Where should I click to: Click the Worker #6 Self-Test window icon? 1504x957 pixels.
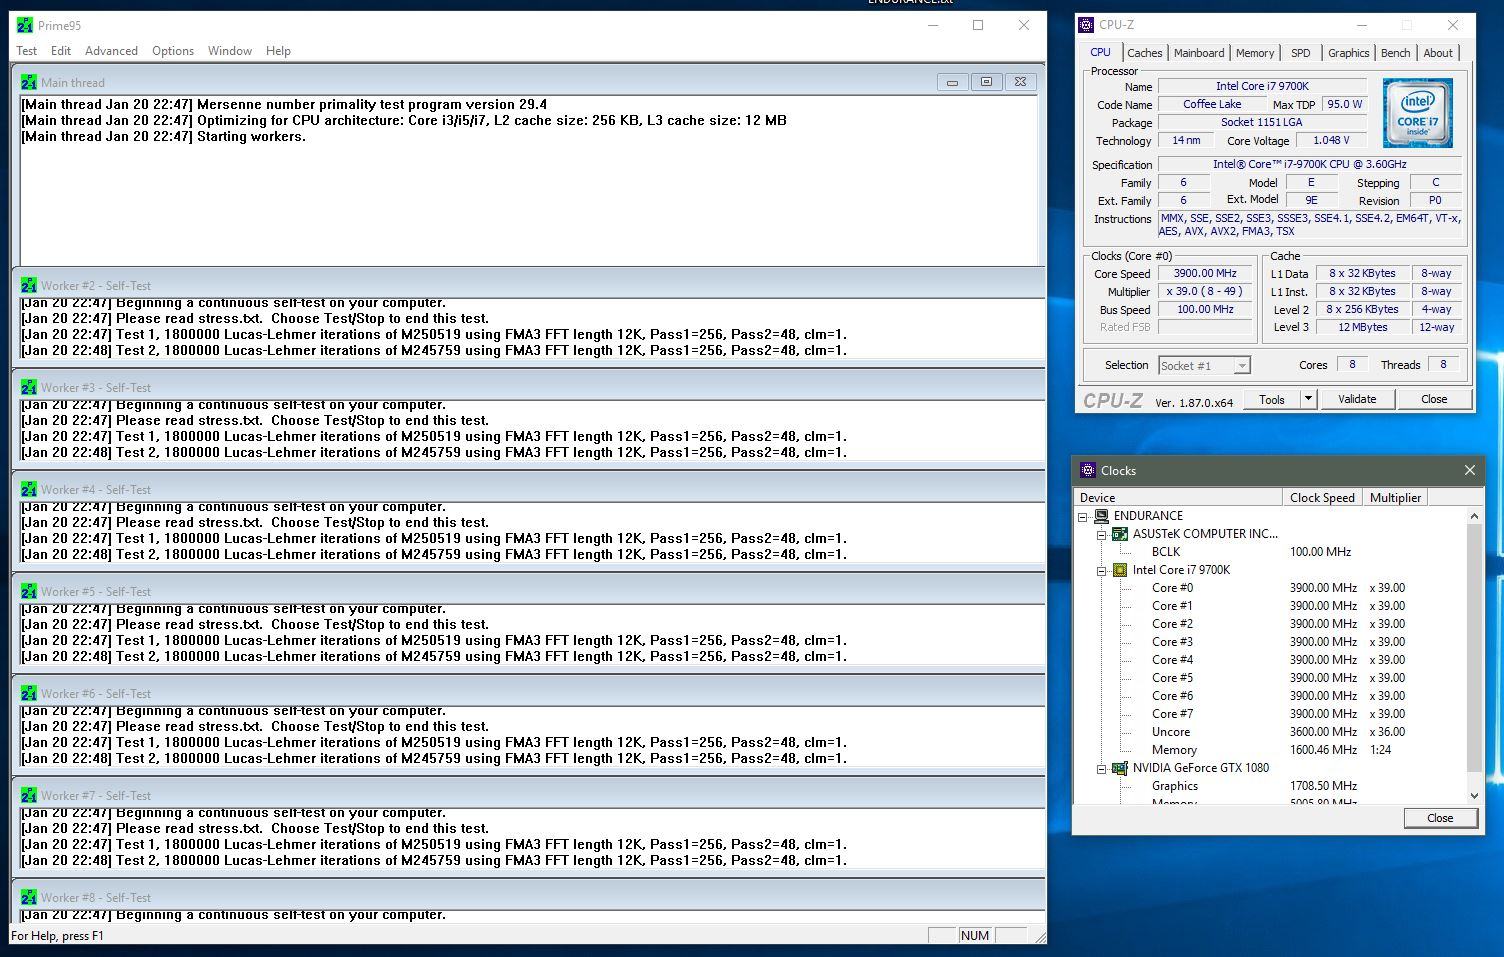coord(29,693)
